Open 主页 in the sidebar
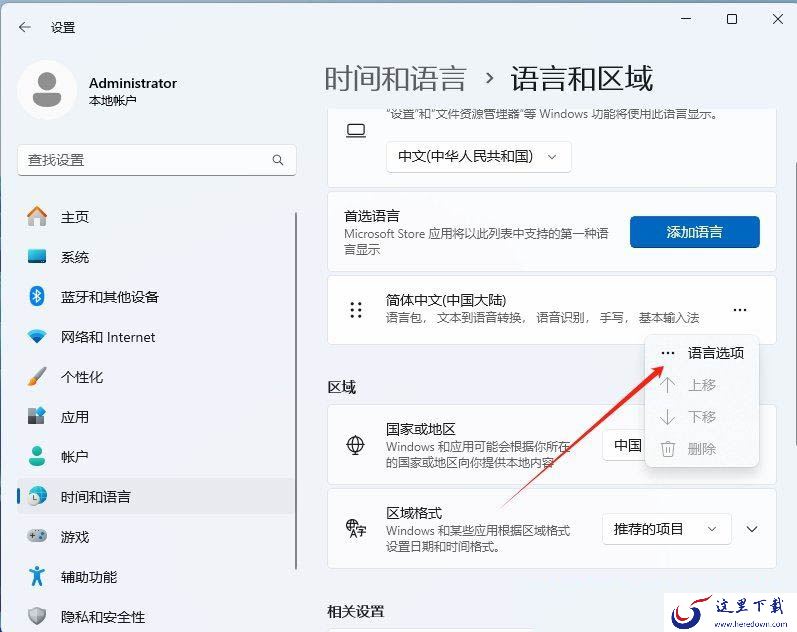The height and width of the screenshot is (632, 797). [x=156, y=217]
